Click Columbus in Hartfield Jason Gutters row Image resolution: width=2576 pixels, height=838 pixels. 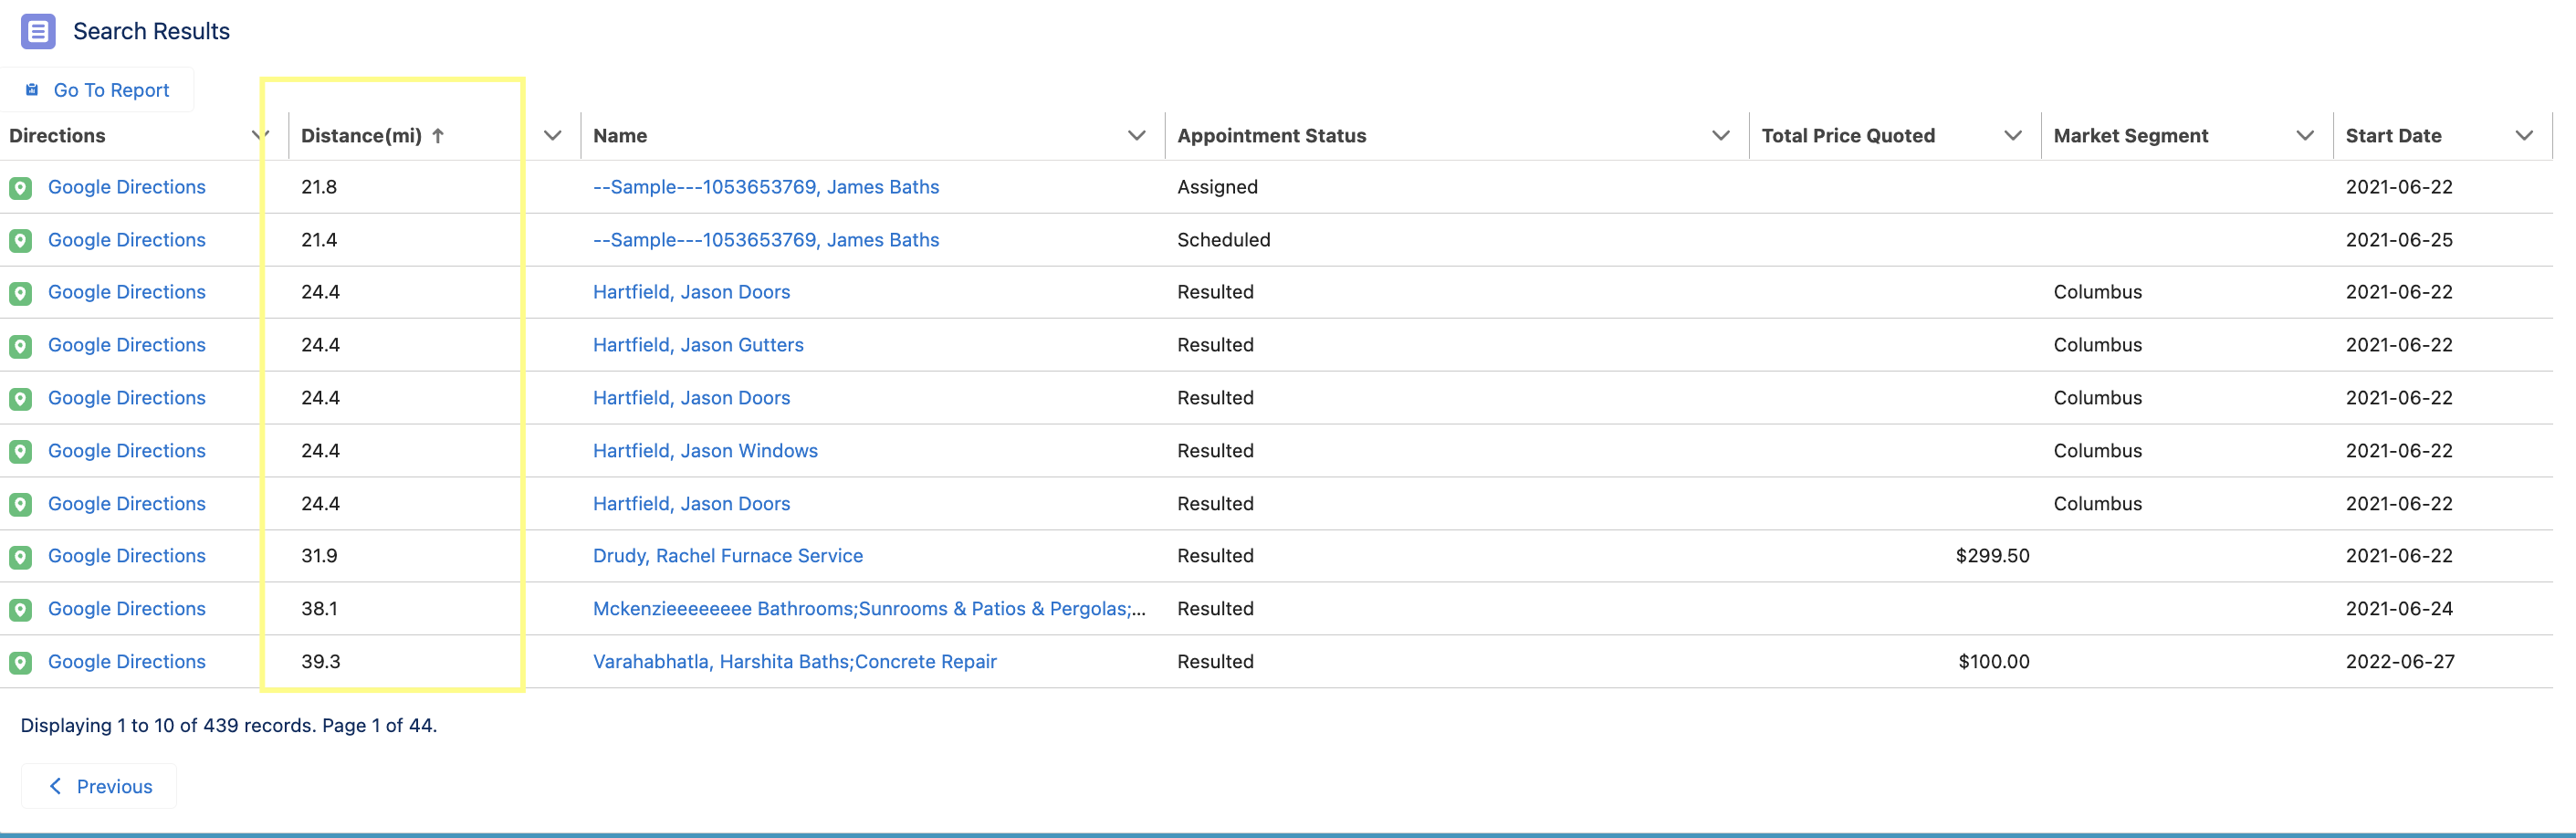pyautogui.click(x=2098, y=345)
